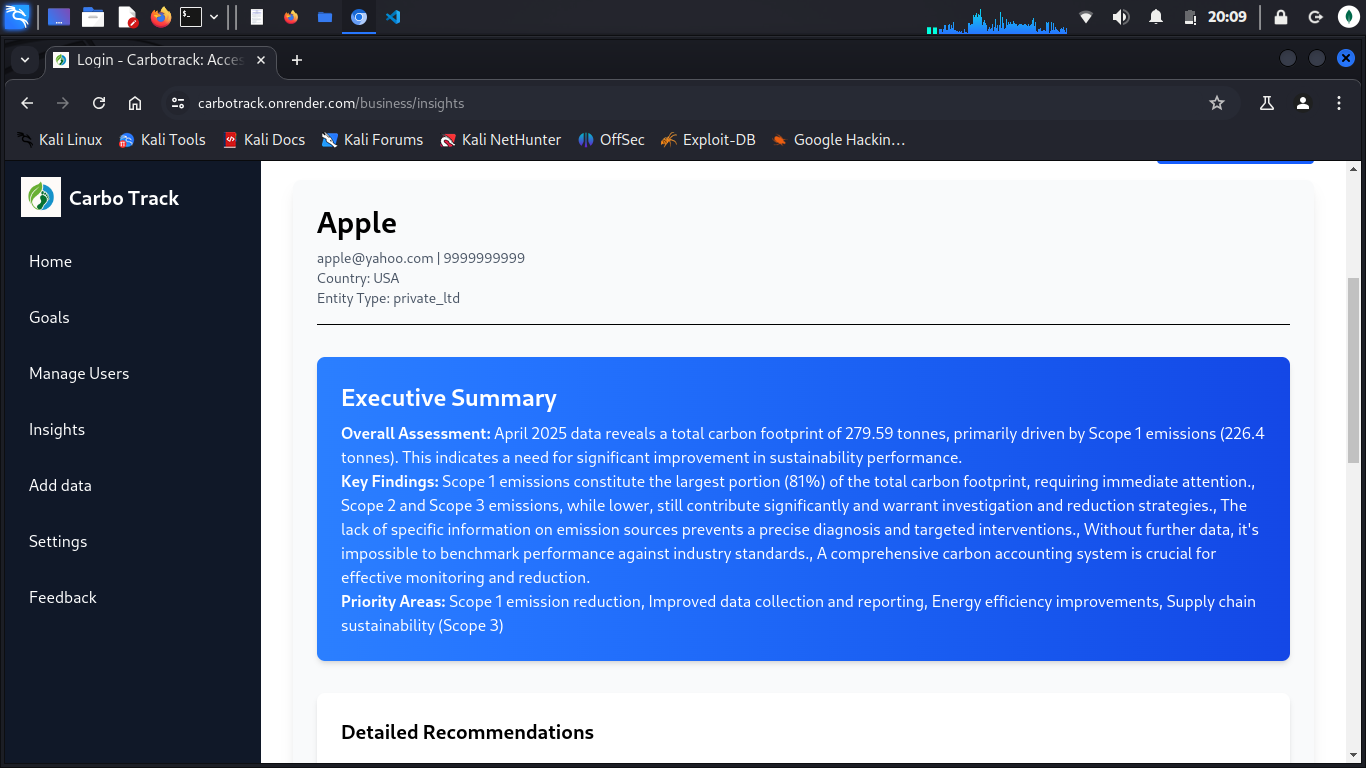Viewport: 1366px width, 768px height.
Task: Launch the text editor from panel
Action: tap(127, 17)
